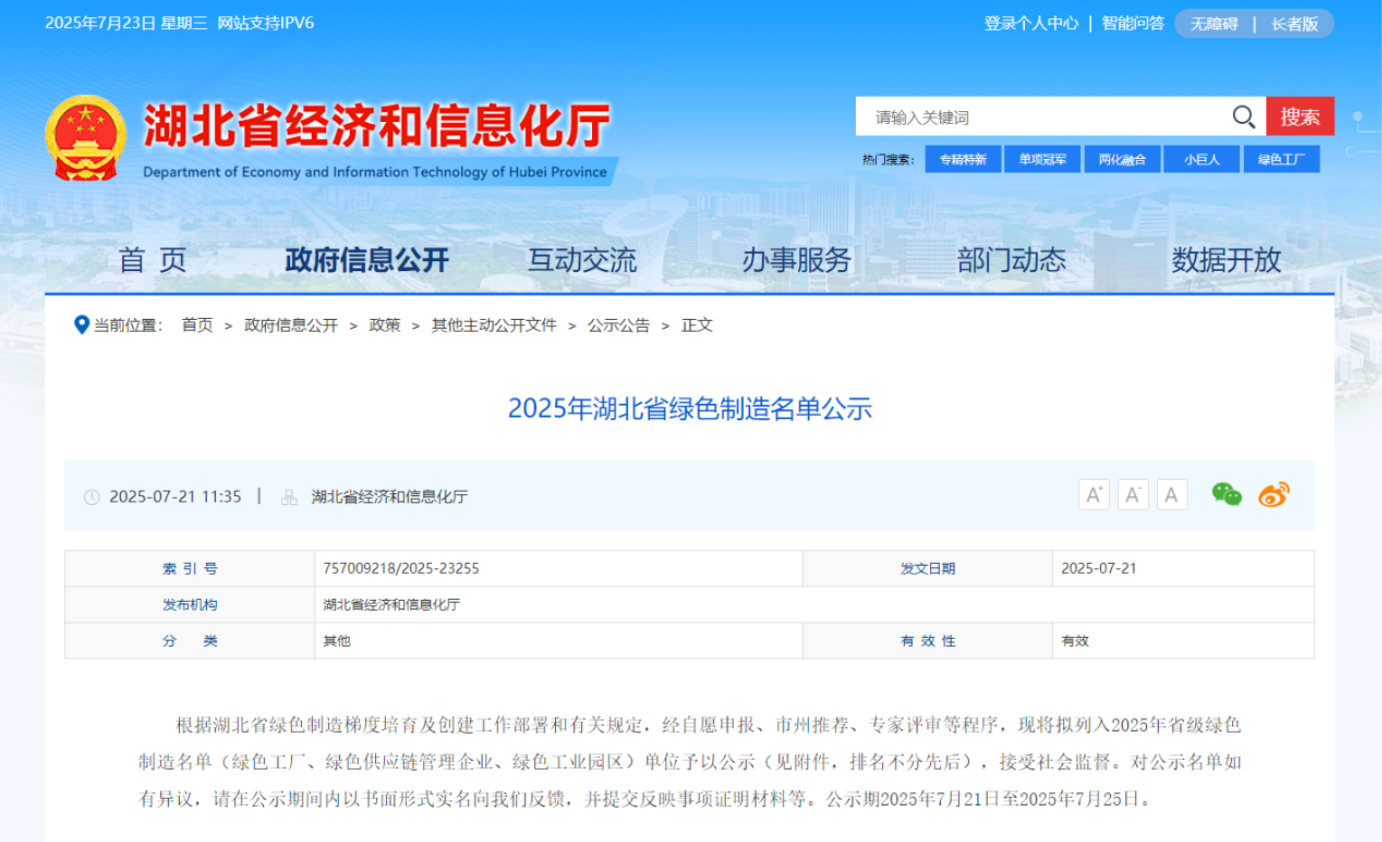Click the keyword search input field
1382x842 pixels.
point(1040,117)
